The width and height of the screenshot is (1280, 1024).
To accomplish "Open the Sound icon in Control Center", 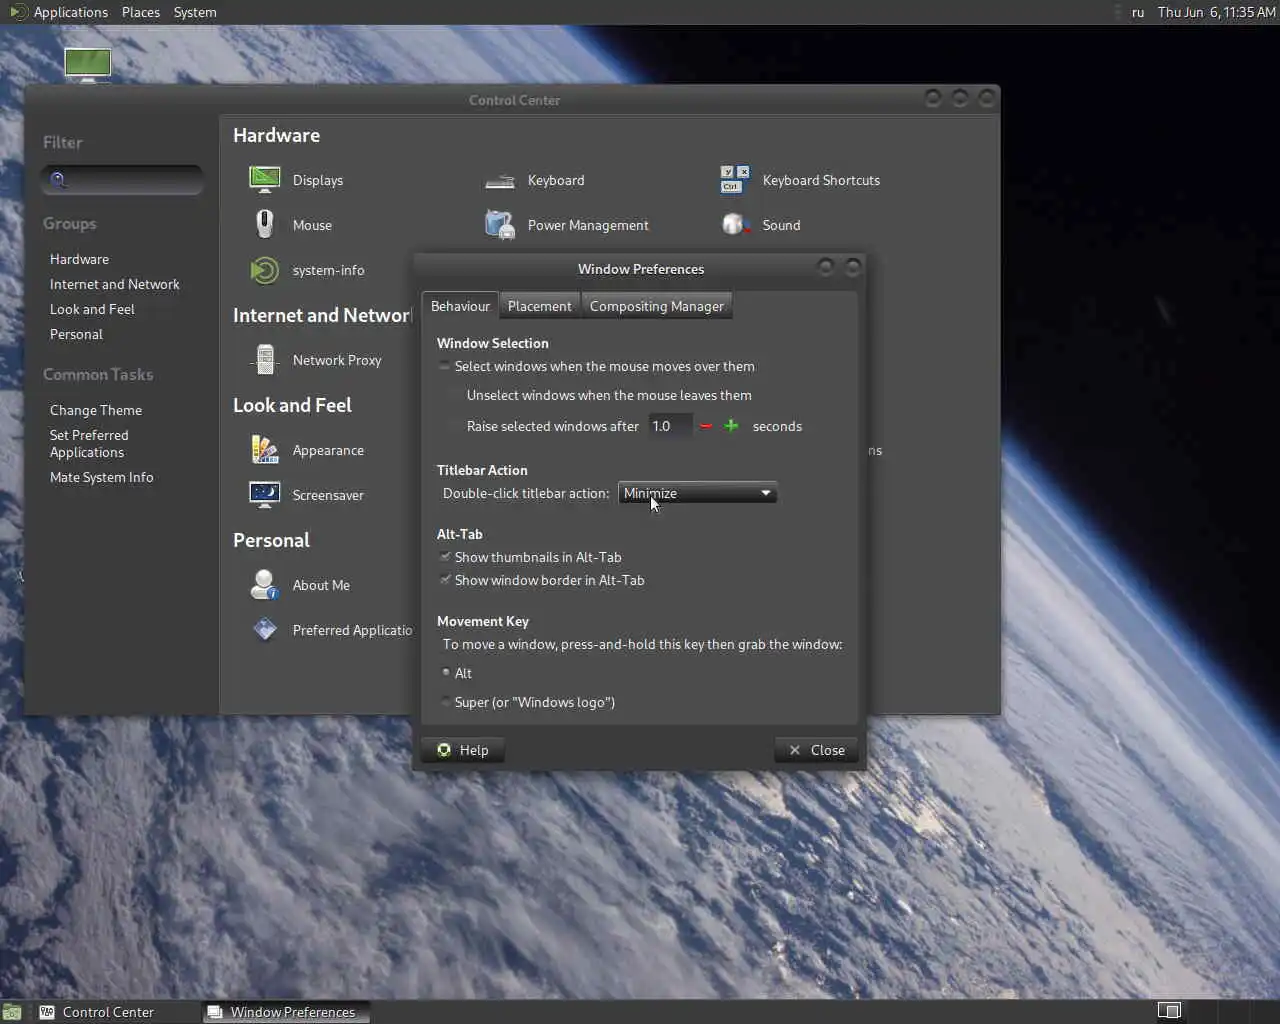I will pos(735,225).
